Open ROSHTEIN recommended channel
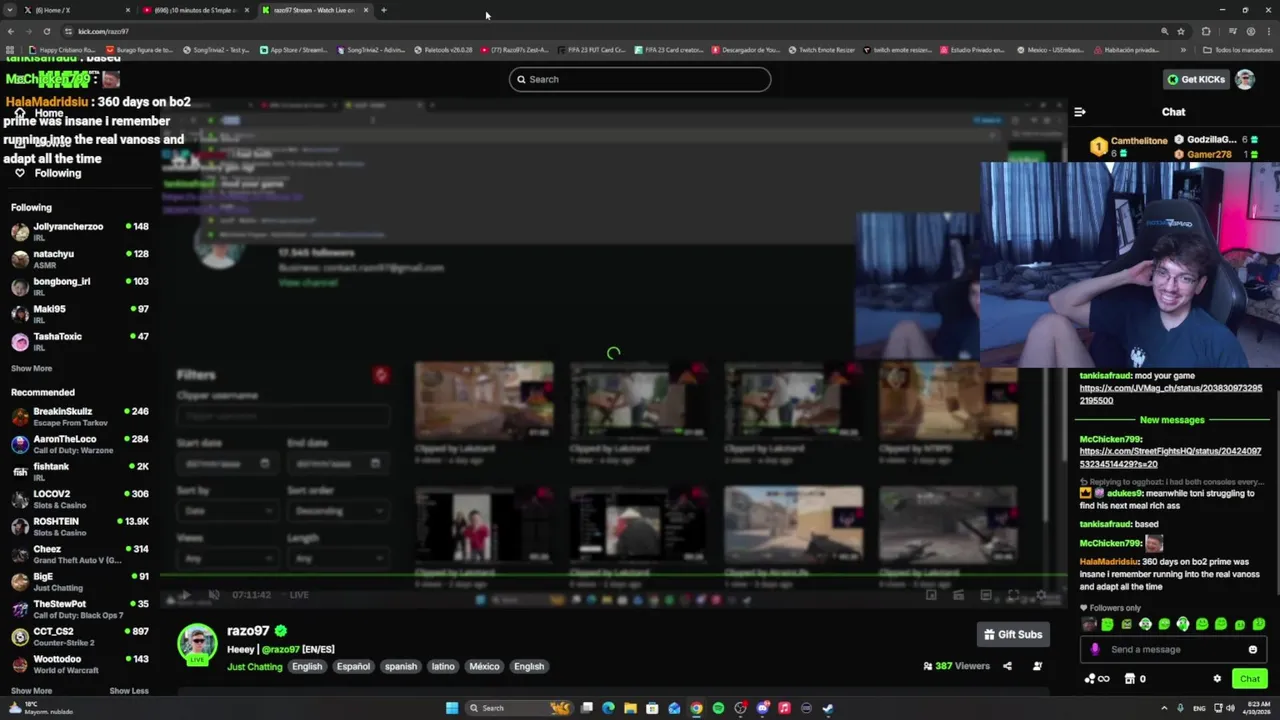This screenshot has width=1280, height=720. pyautogui.click(x=80, y=526)
